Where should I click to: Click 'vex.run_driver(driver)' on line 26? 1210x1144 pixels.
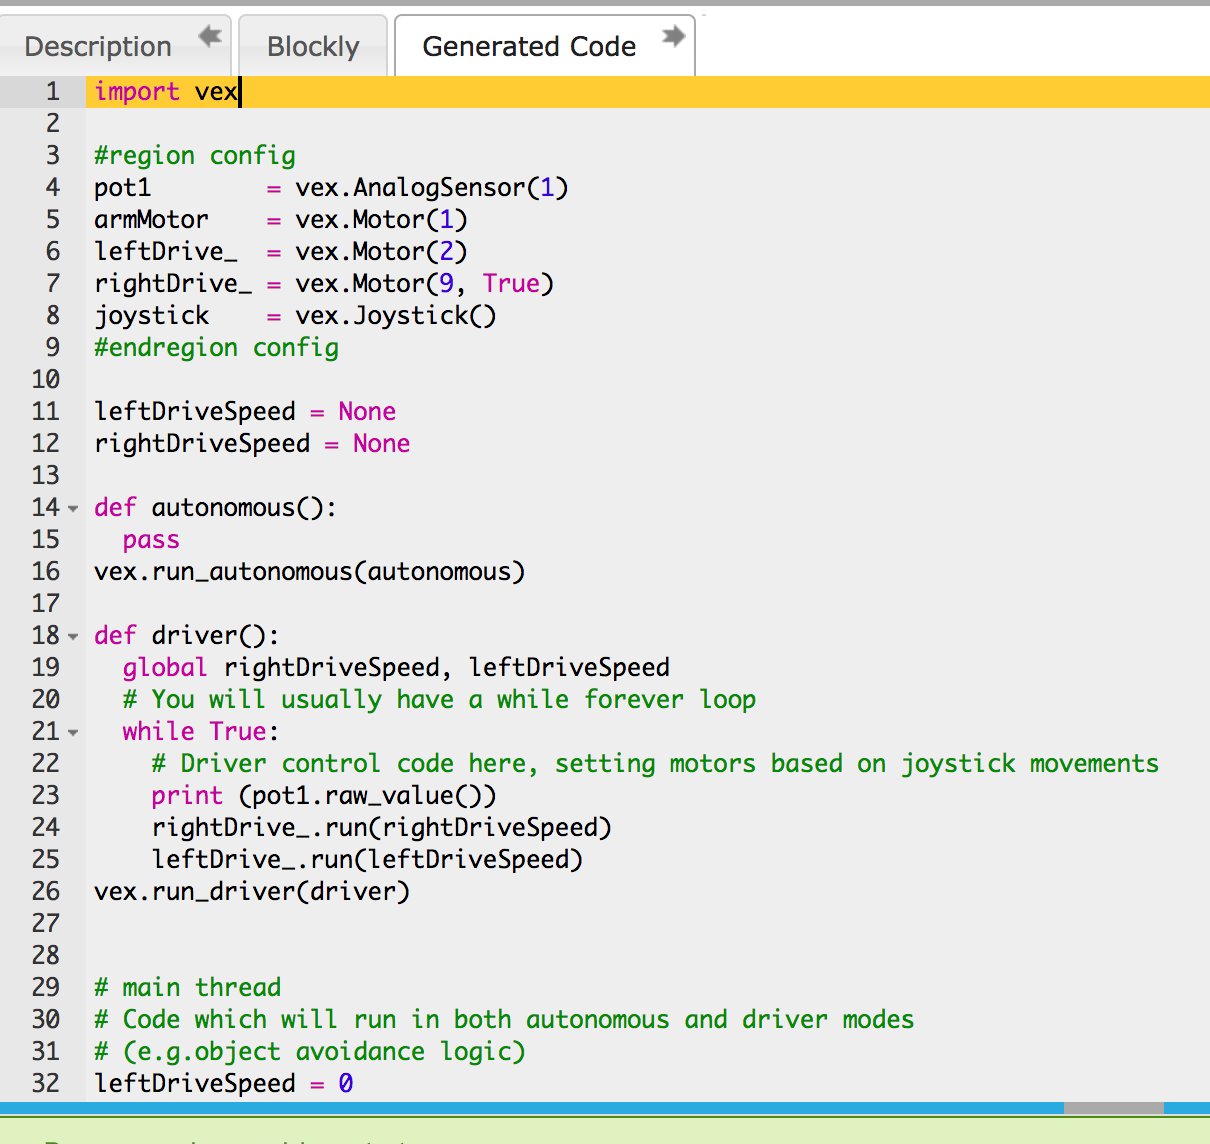252,892
